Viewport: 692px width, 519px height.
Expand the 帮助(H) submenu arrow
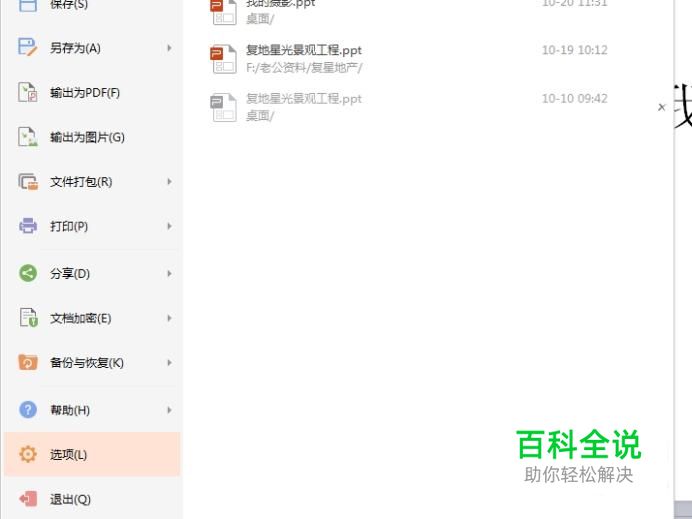tap(169, 410)
